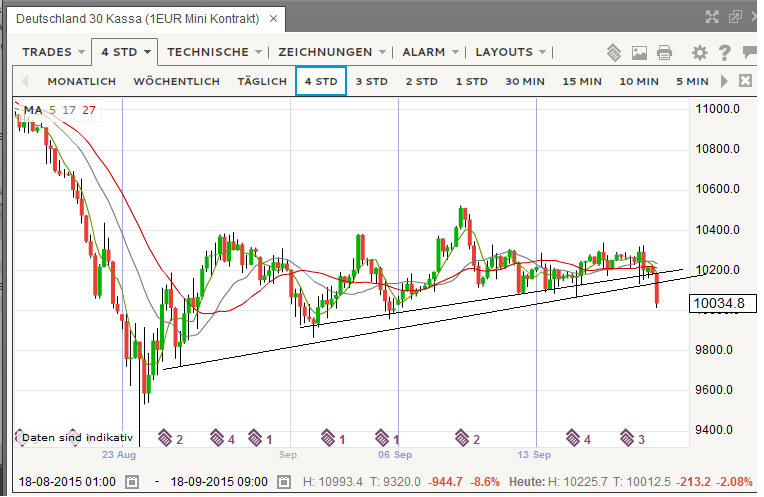Open the TECHNISCHE dropdown menu
Screen dimensions: 764x497
coord(214,52)
